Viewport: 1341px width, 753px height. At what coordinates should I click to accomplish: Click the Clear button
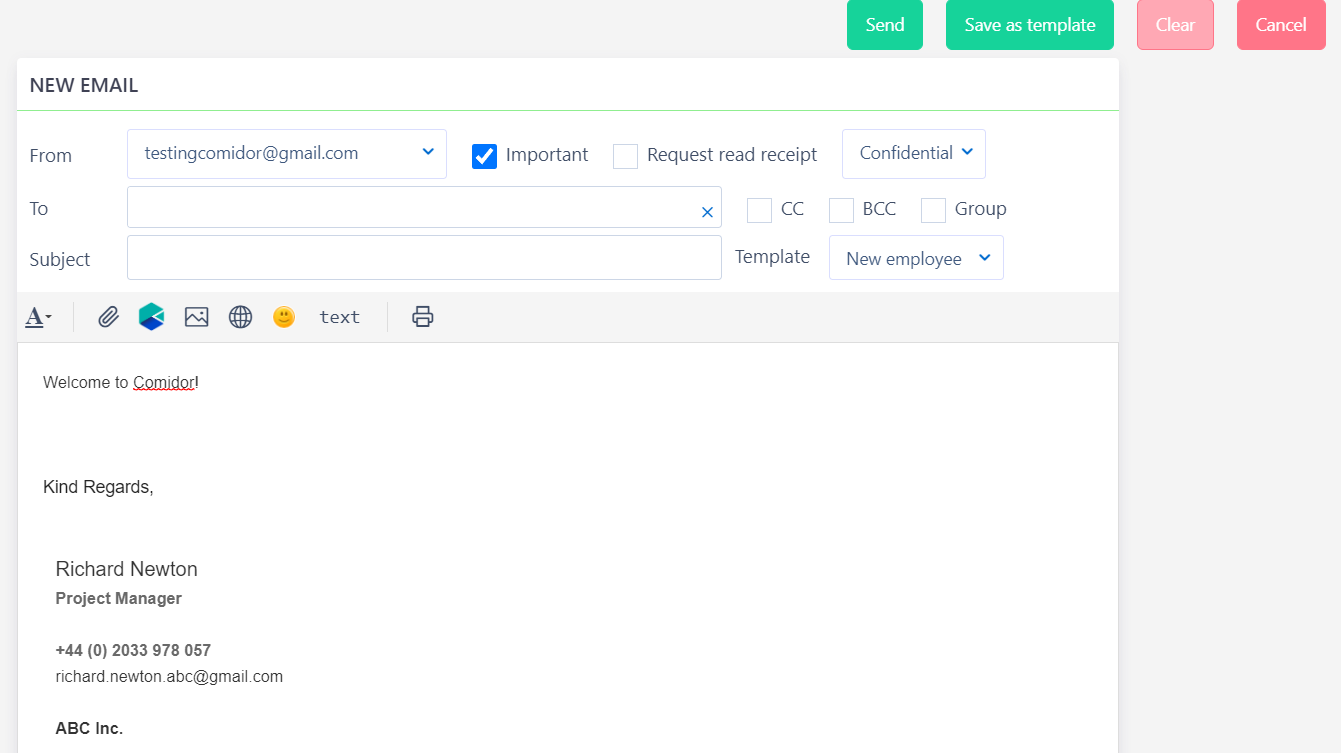[1175, 25]
